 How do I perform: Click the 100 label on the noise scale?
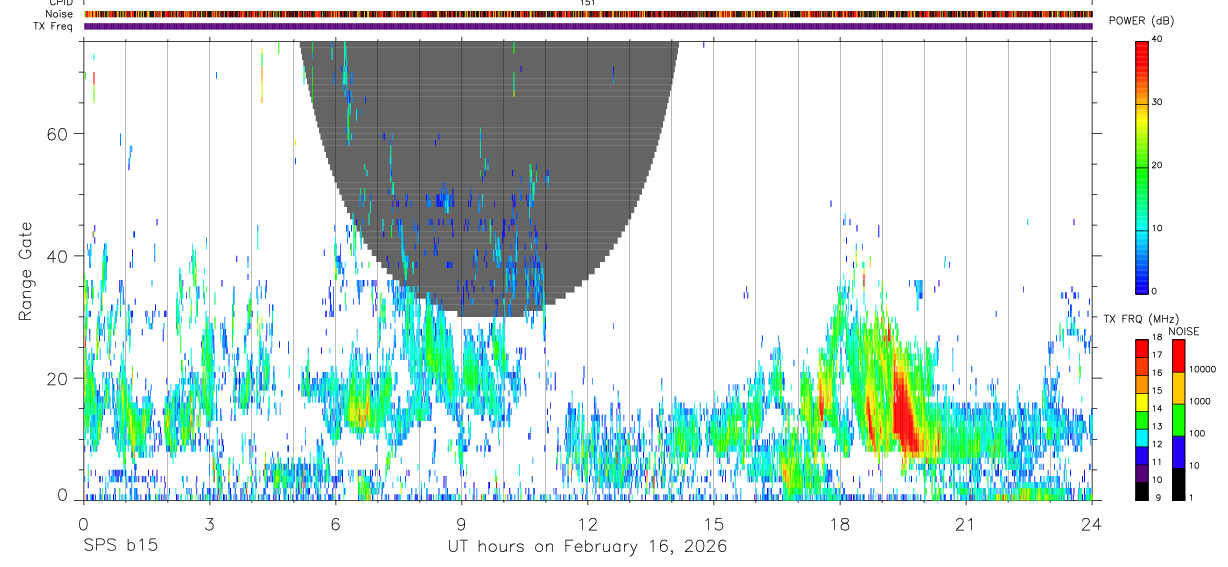point(1196,433)
